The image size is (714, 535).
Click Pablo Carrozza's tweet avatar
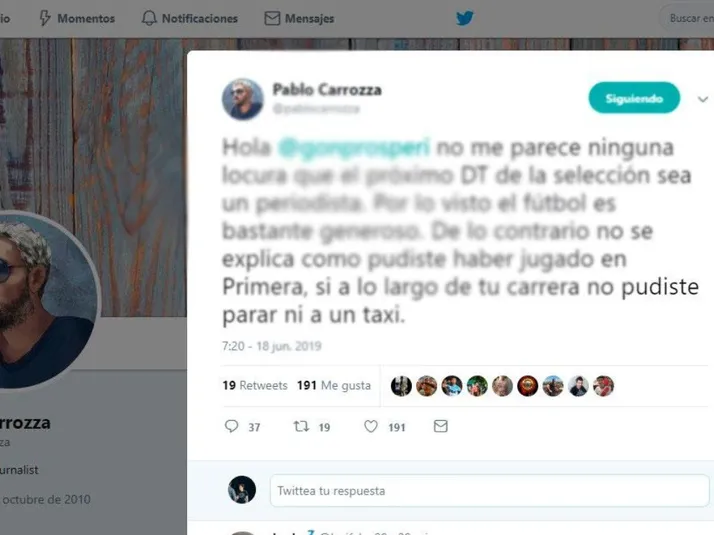coord(243,99)
